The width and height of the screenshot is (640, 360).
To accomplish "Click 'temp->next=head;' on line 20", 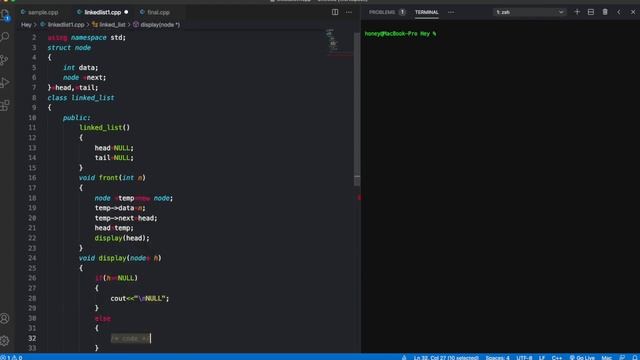I will [126, 218].
